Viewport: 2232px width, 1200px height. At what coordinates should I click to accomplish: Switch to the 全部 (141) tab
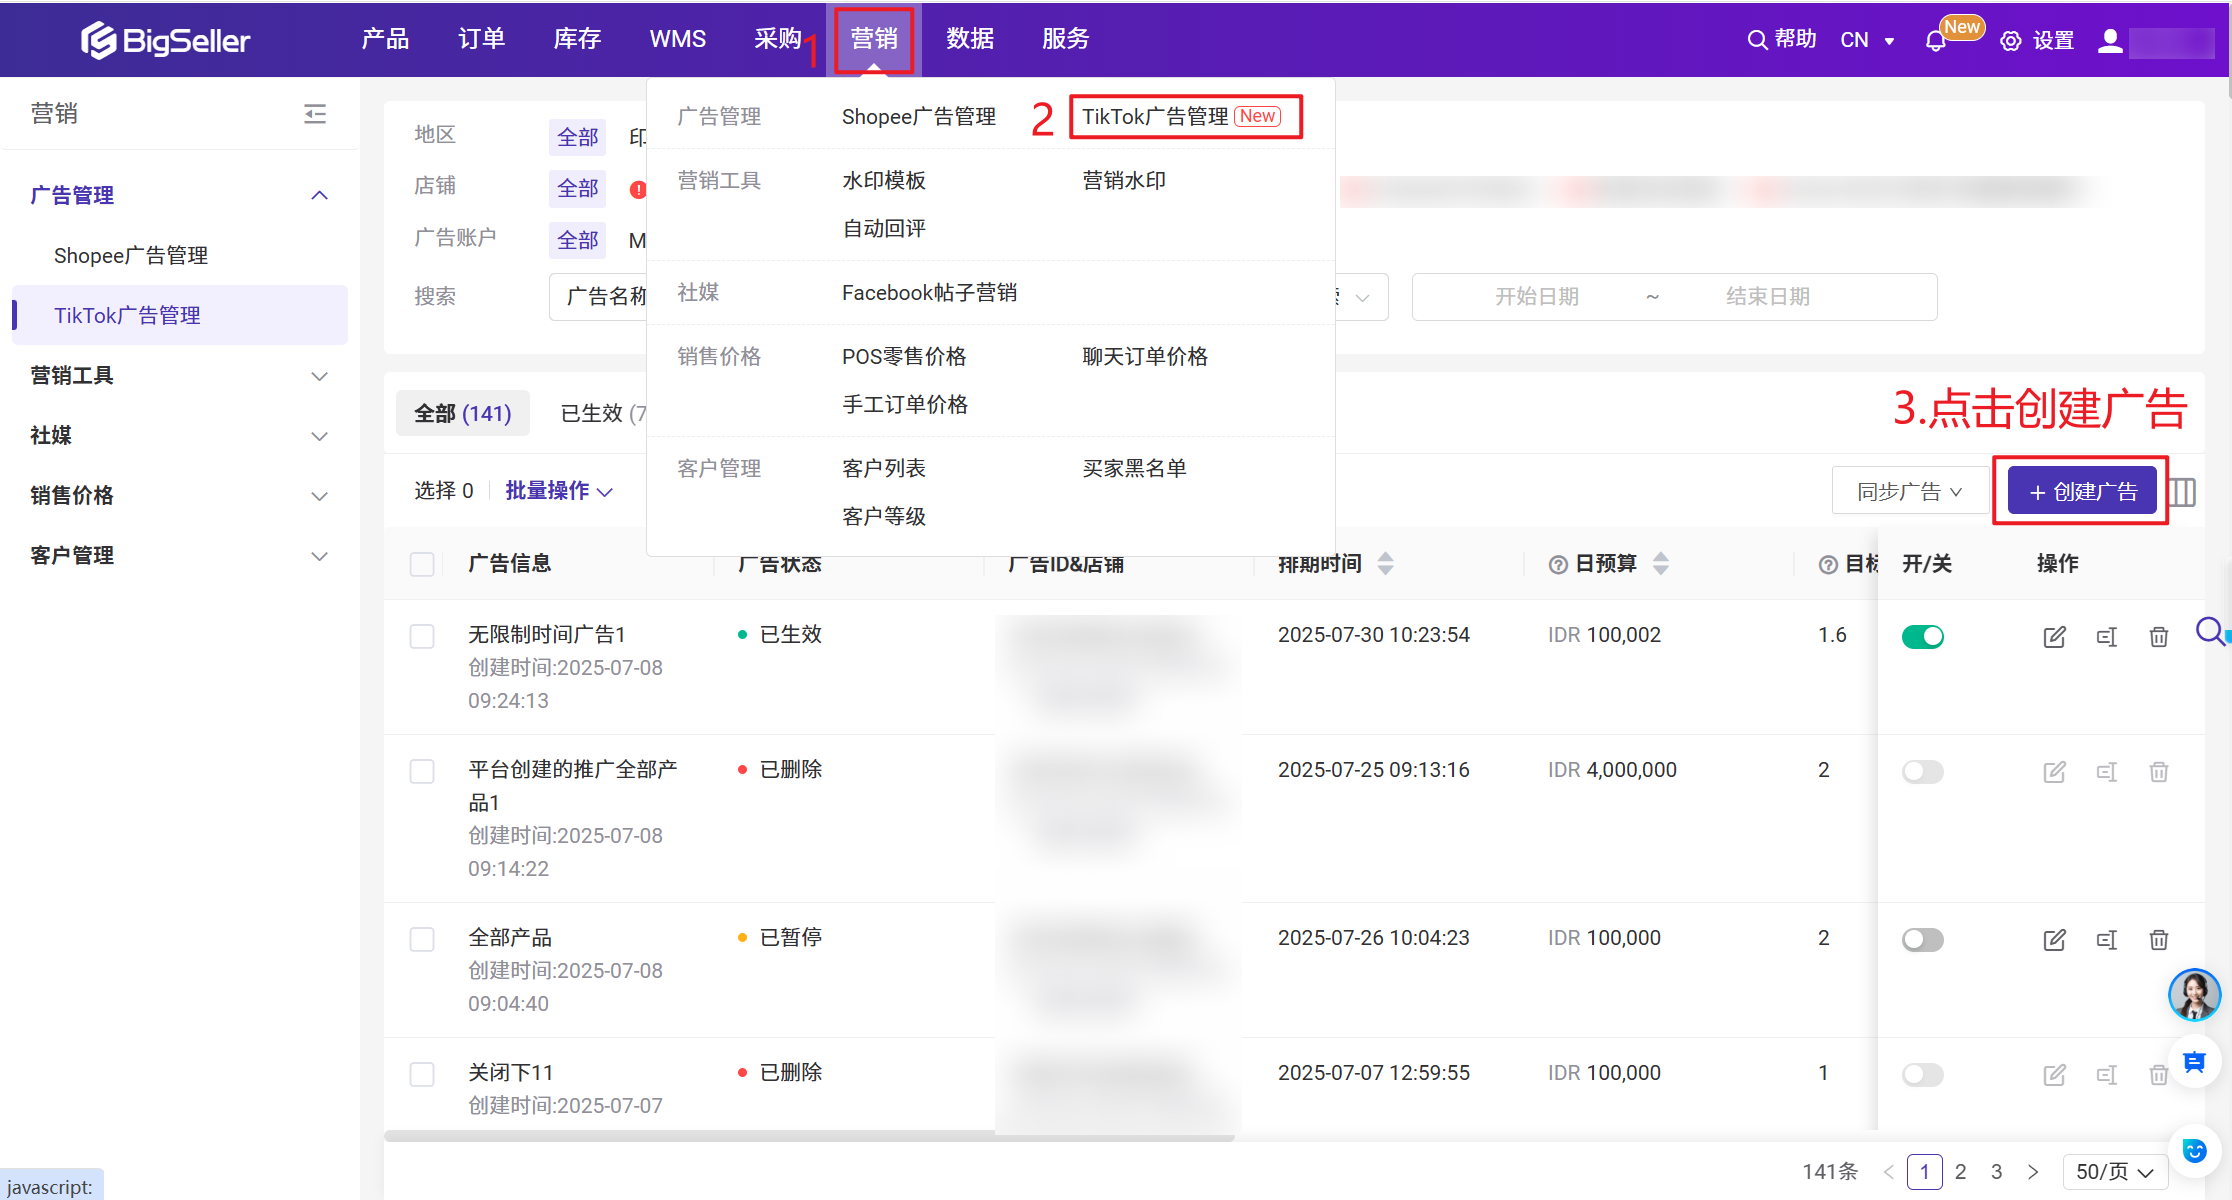pyautogui.click(x=463, y=414)
